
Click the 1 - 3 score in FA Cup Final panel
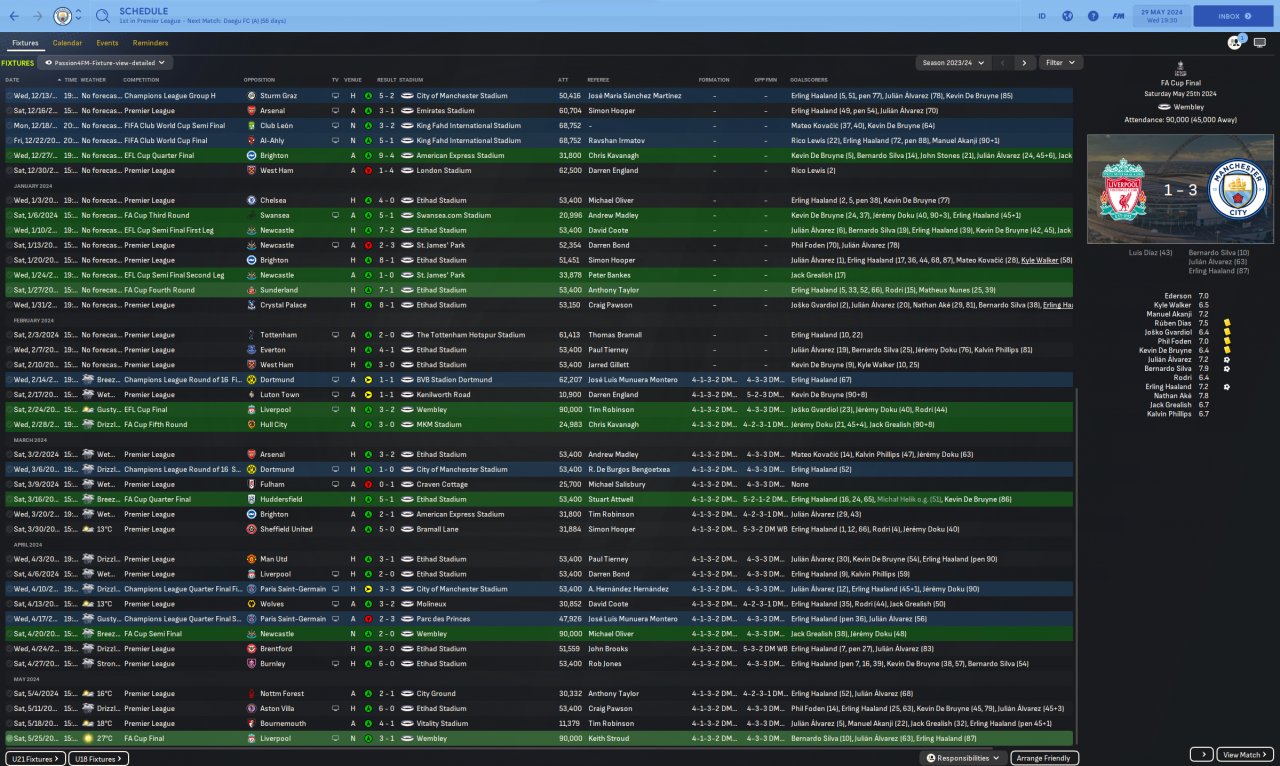[x=1179, y=188]
